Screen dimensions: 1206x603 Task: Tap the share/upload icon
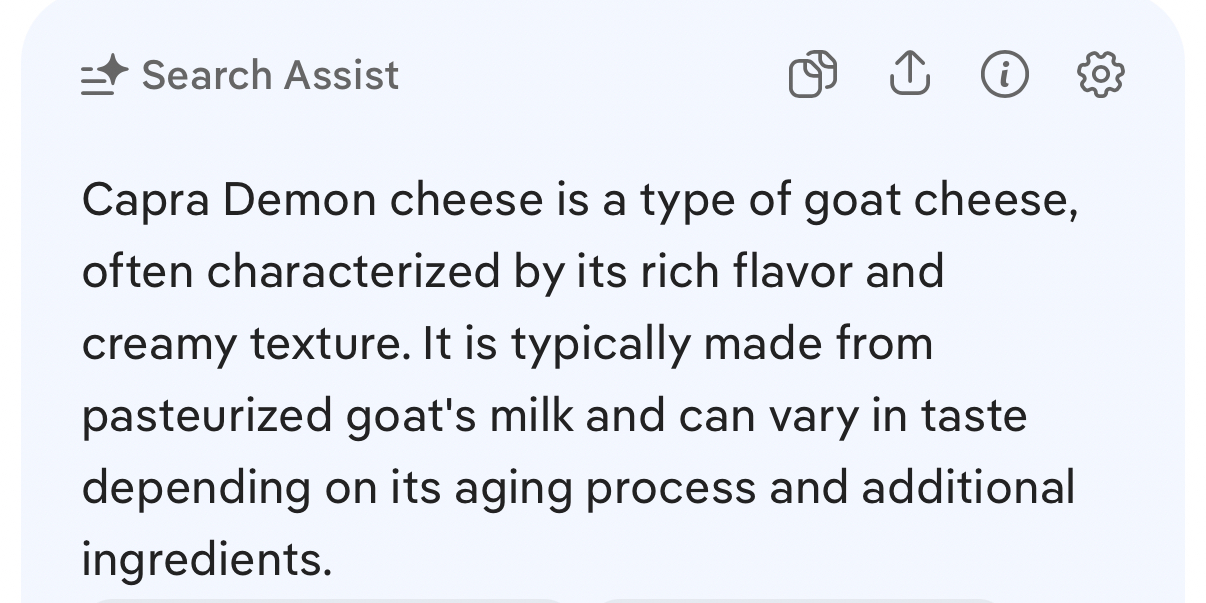tap(909, 75)
